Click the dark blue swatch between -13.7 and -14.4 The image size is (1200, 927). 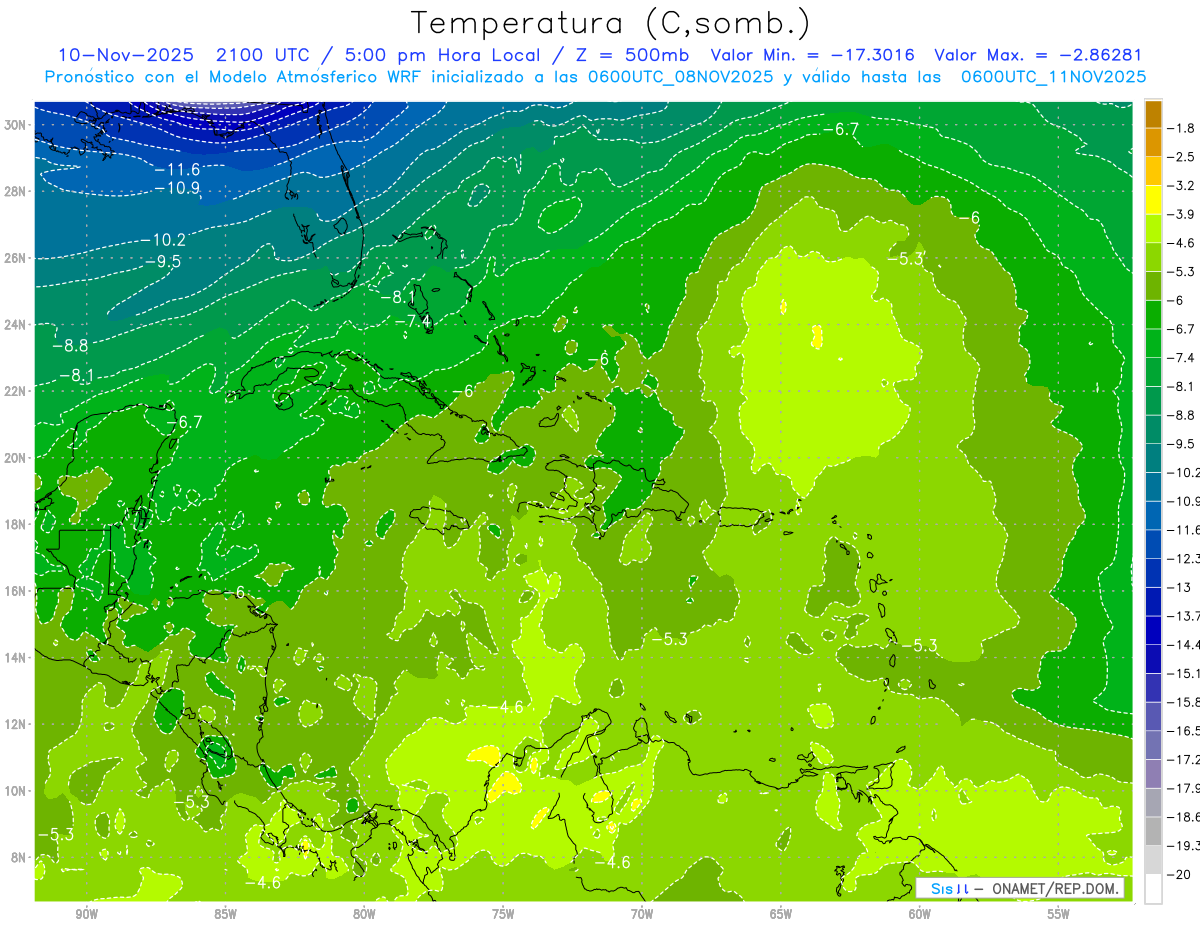1153,630
